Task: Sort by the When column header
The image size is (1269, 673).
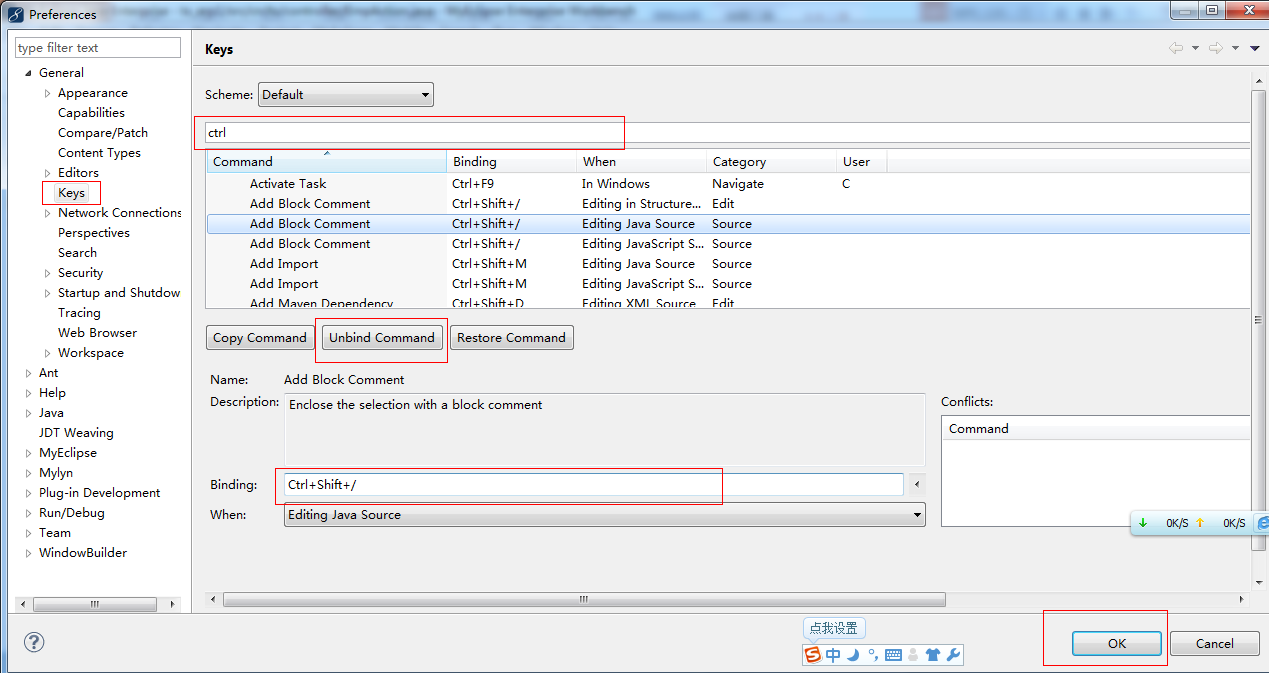Action: 642,161
